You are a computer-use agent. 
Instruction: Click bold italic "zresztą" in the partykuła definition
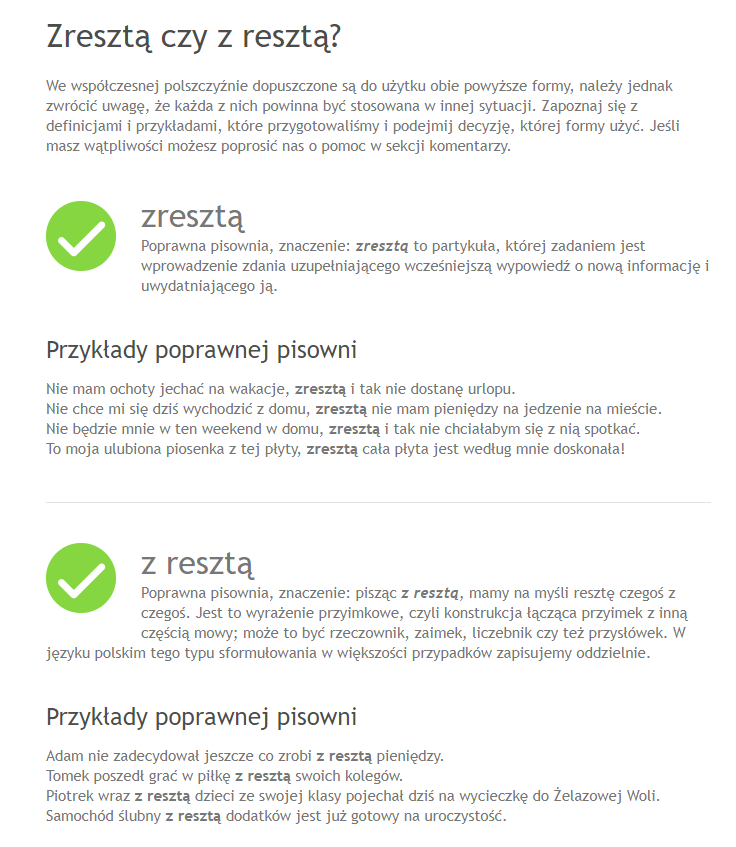click(382, 246)
